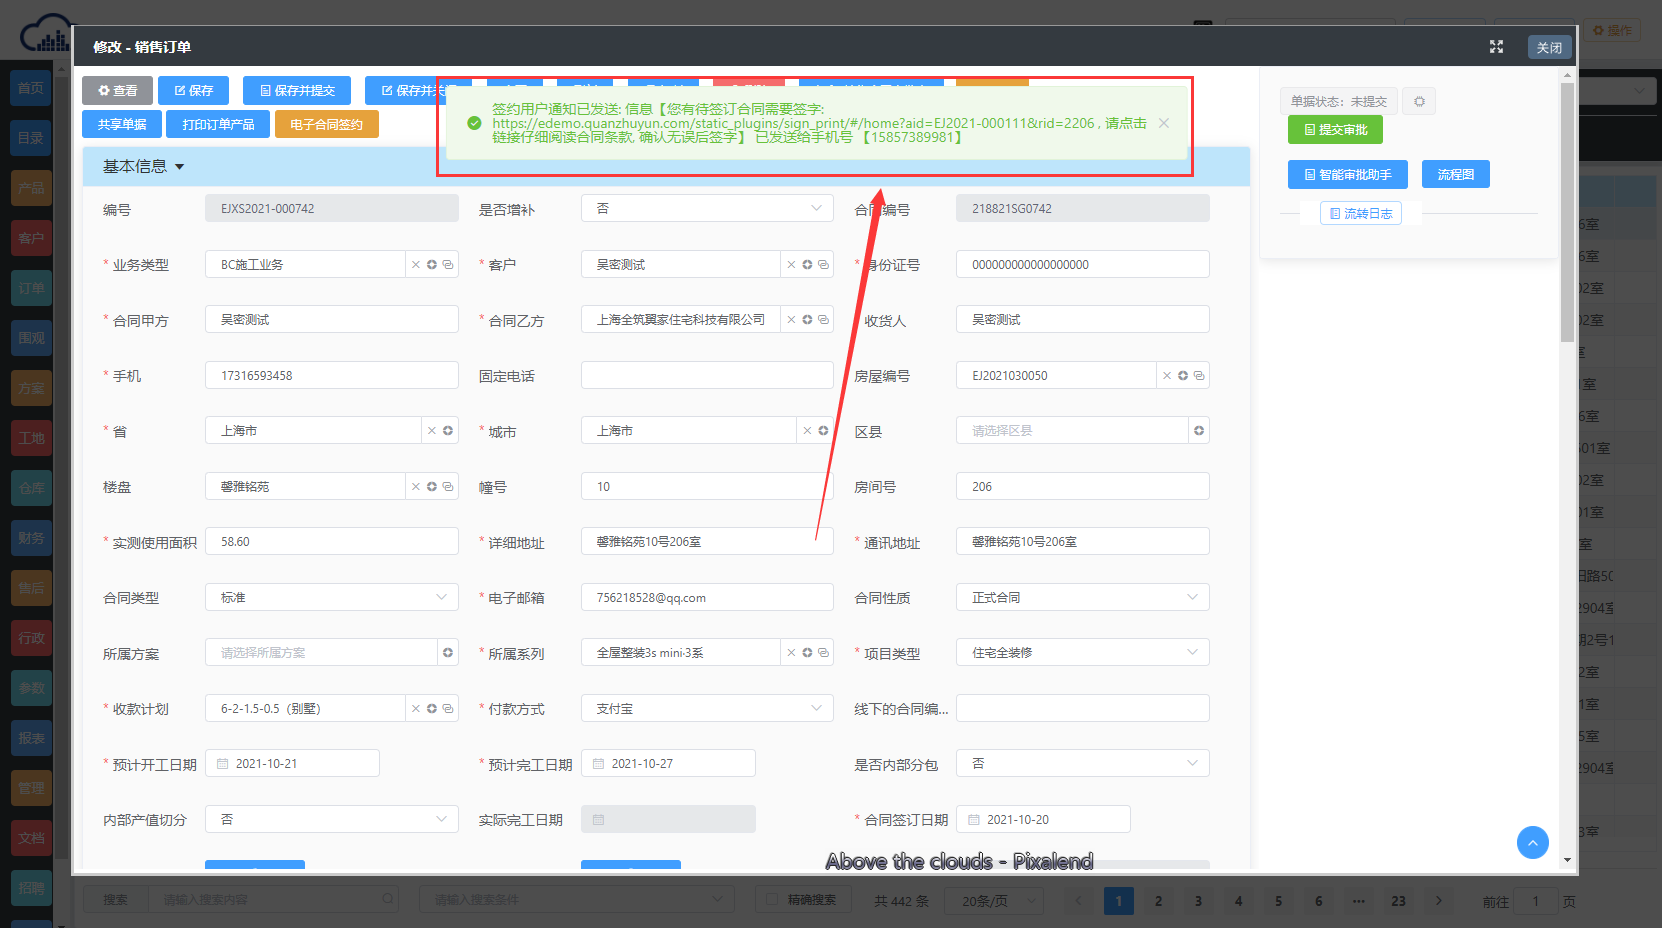Click the plus-circle icon in 区县 field
This screenshot has width=1662, height=928.
pyautogui.click(x=1199, y=431)
